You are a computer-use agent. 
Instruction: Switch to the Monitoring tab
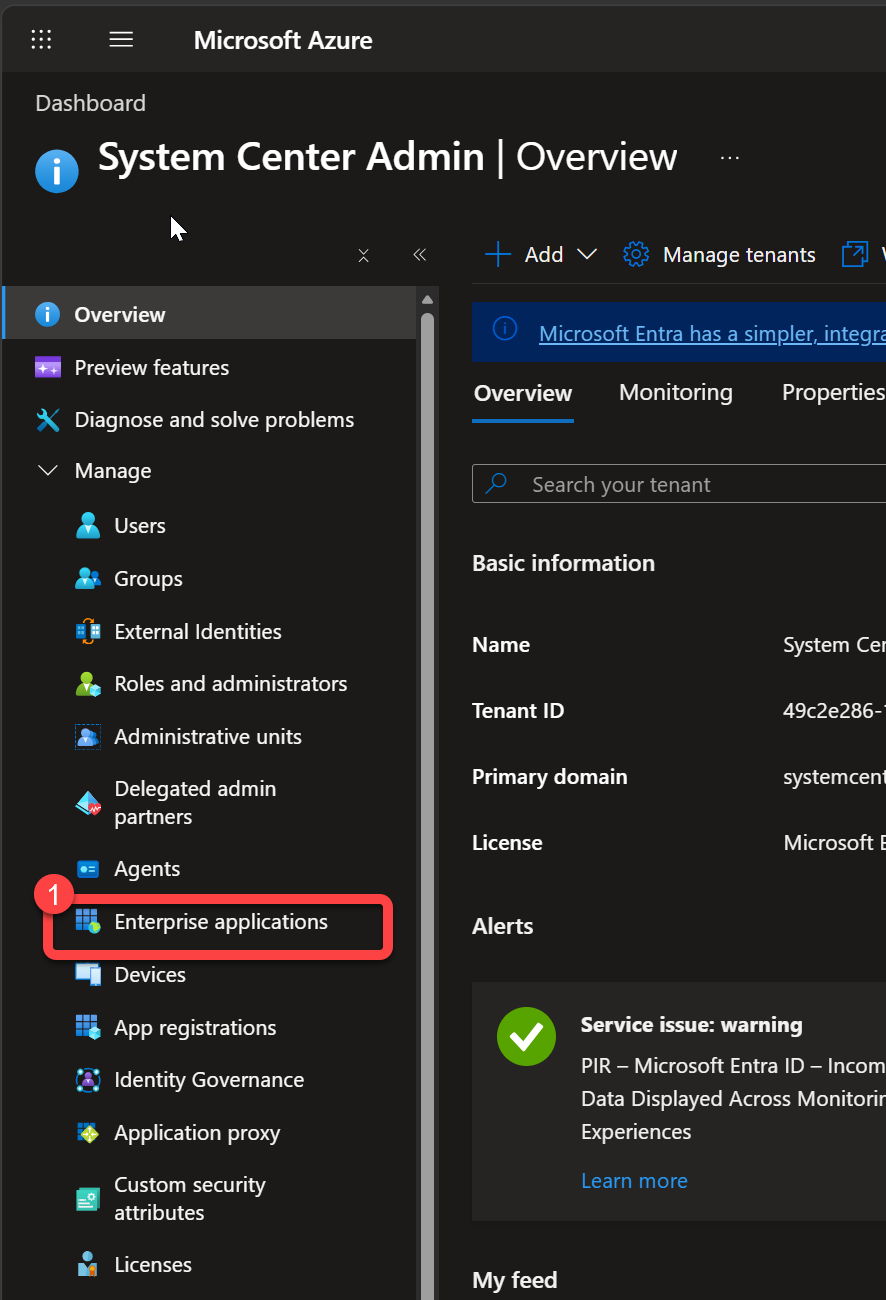(x=676, y=392)
